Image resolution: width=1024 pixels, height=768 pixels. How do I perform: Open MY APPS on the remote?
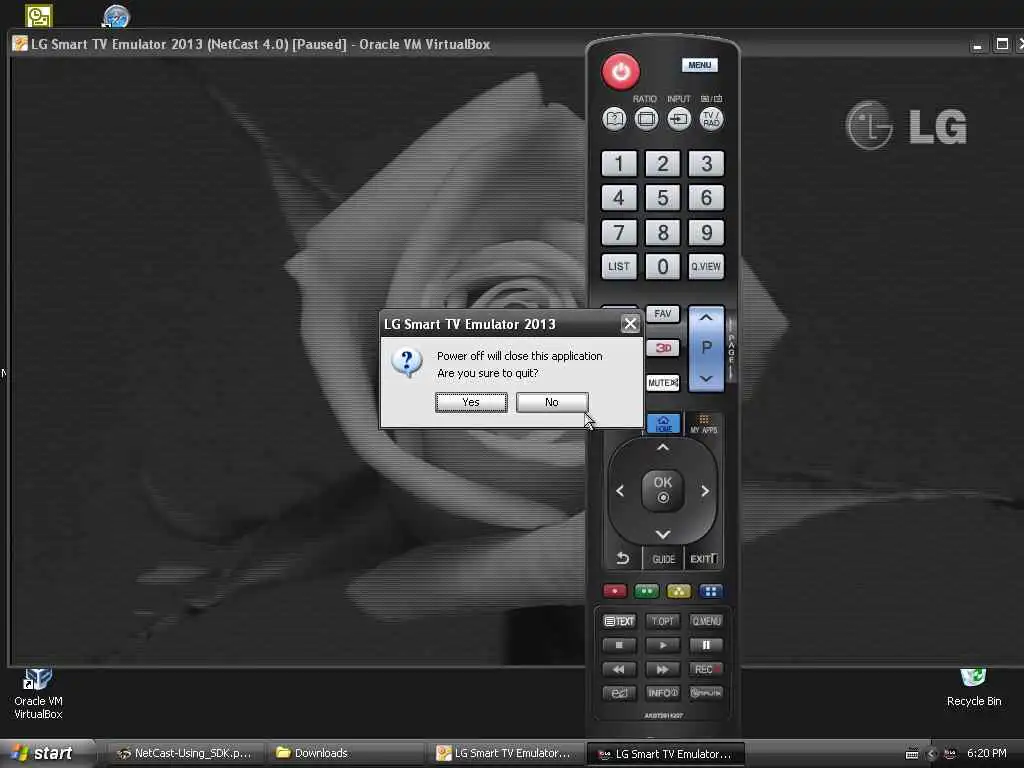(704, 424)
